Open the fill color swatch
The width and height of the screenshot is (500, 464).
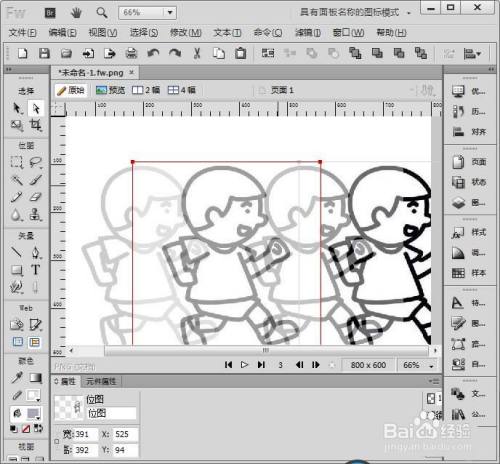[x=34, y=414]
